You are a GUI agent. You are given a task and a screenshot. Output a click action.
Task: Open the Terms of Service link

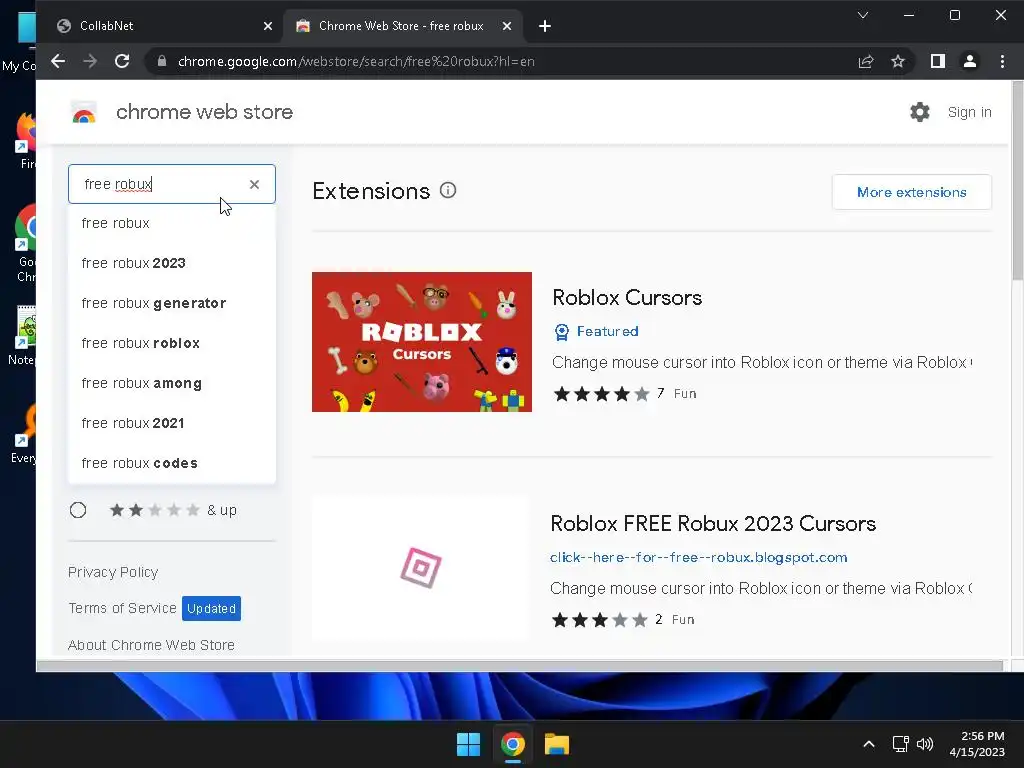tap(122, 608)
